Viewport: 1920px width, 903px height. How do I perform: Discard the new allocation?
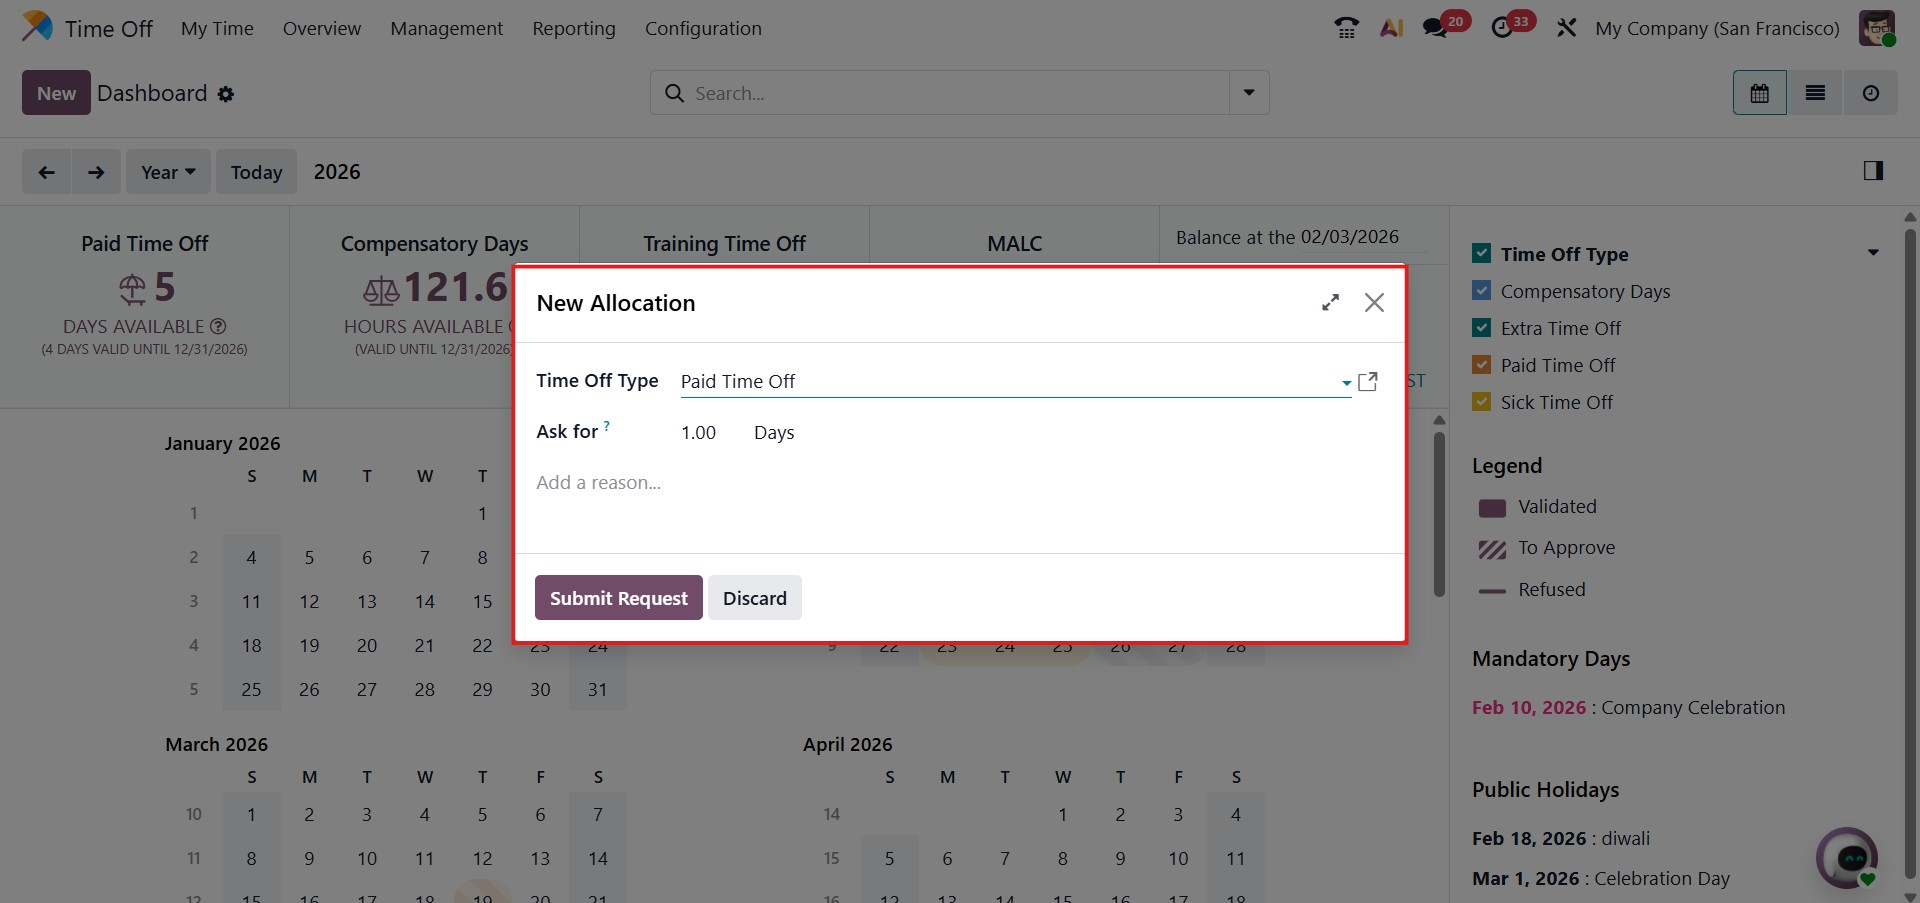[x=755, y=598]
